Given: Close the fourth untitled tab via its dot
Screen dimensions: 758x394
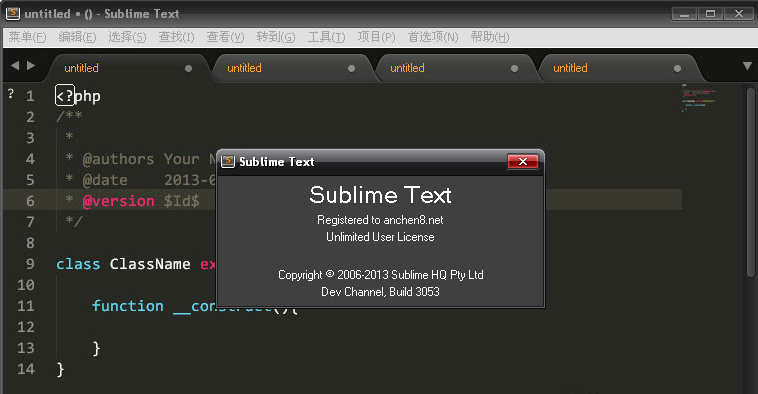Looking at the screenshot, I should (677, 69).
